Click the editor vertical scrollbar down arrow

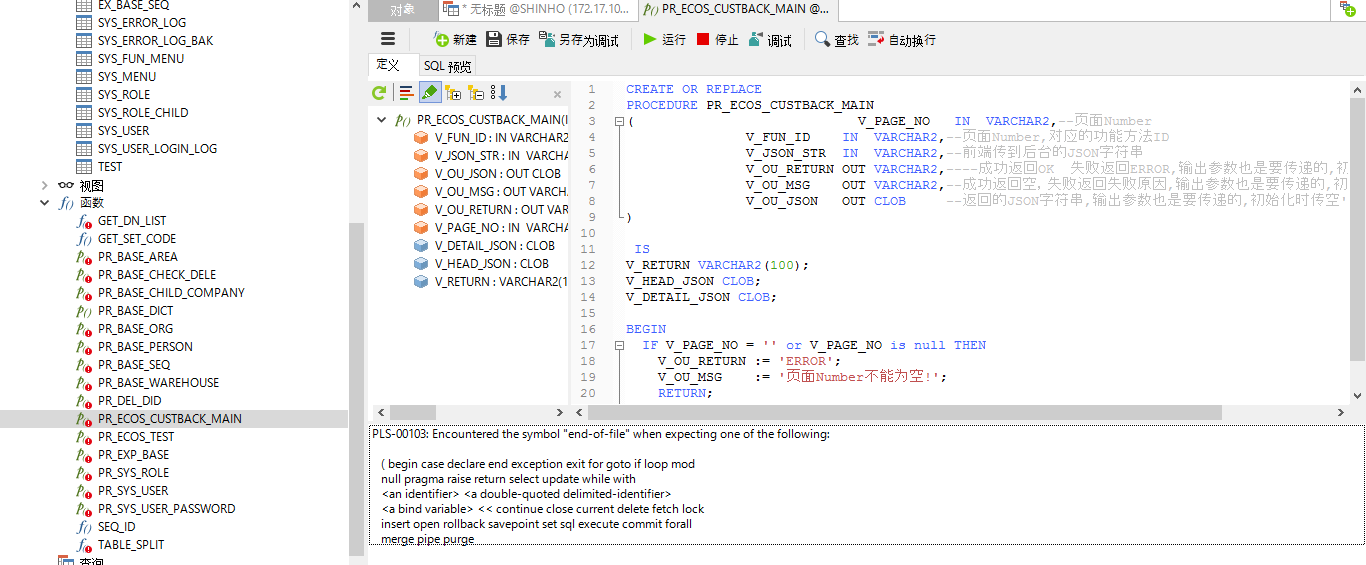pyautogui.click(x=1357, y=396)
